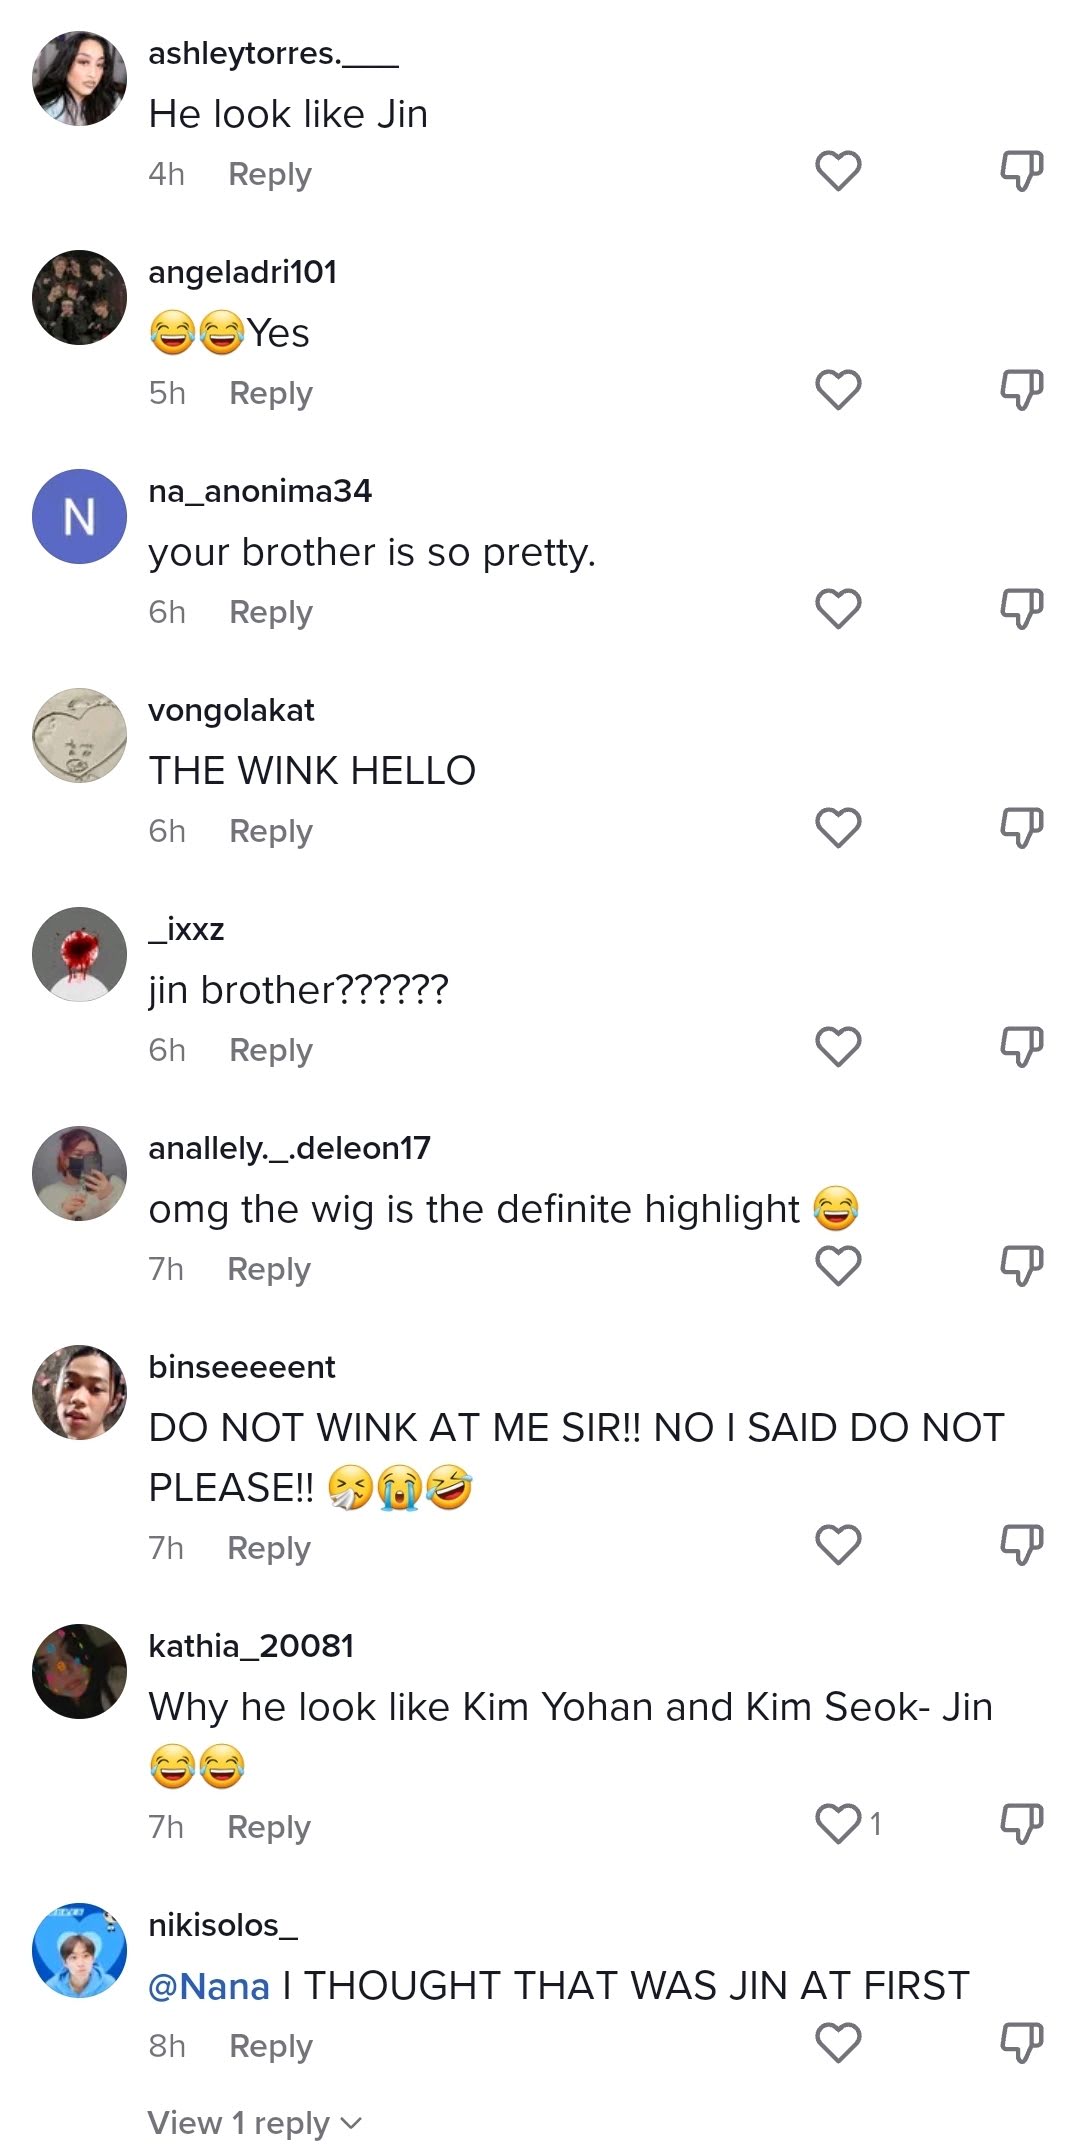Image resolution: width=1076 pixels, height=2156 pixels.
Task: Dislike angeladri101's comment using the thumbs-down icon
Action: click(x=1022, y=390)
